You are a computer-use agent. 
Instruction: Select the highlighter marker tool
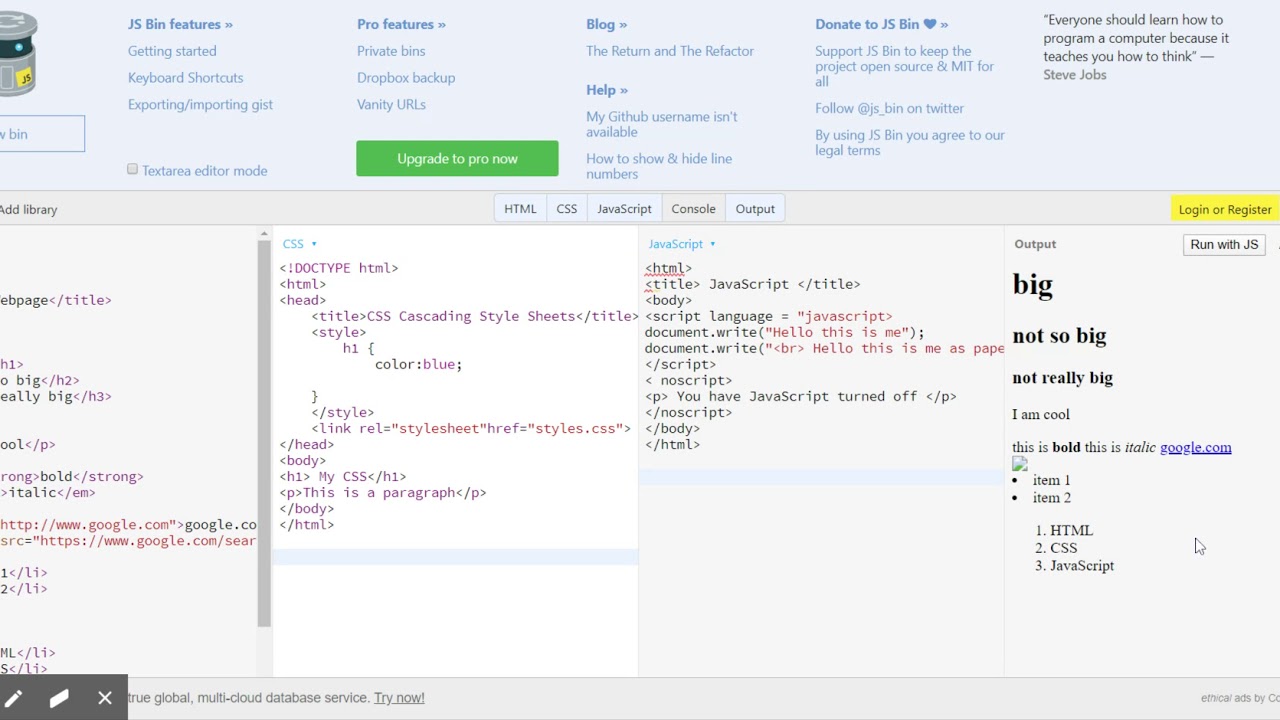point(59,698)
